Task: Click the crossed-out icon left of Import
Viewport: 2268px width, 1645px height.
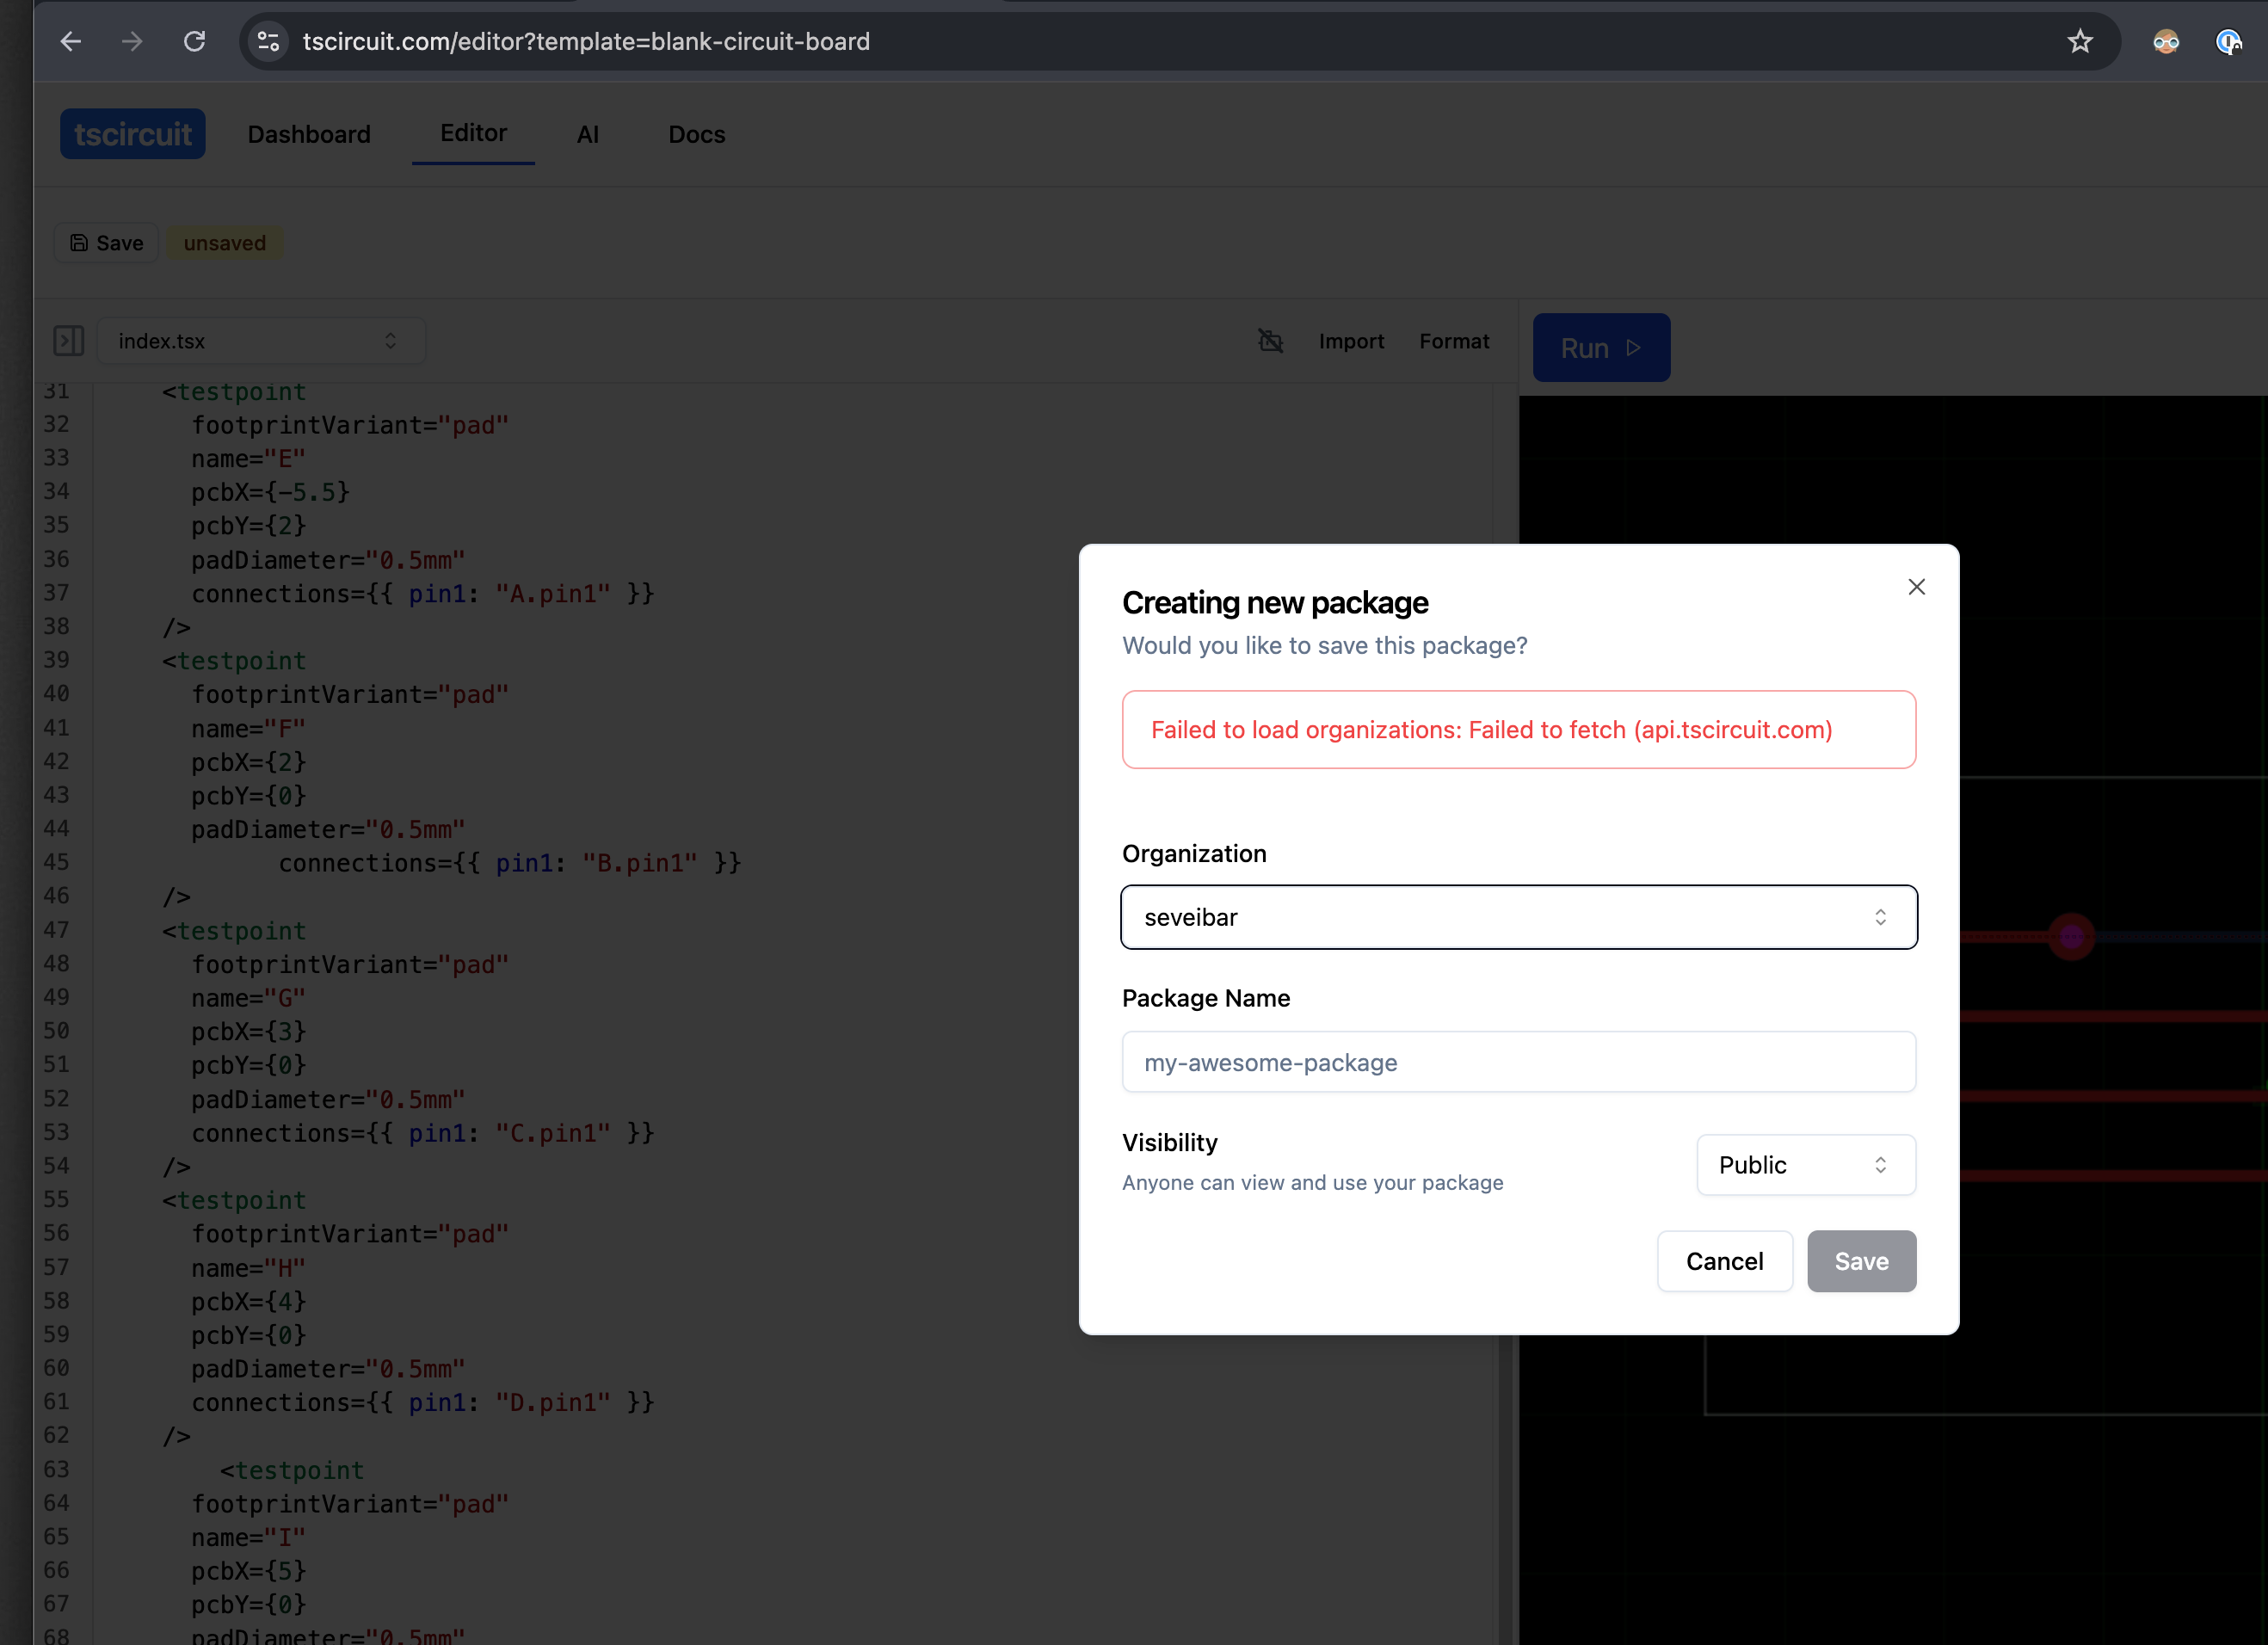Action: pos(1270,341)
